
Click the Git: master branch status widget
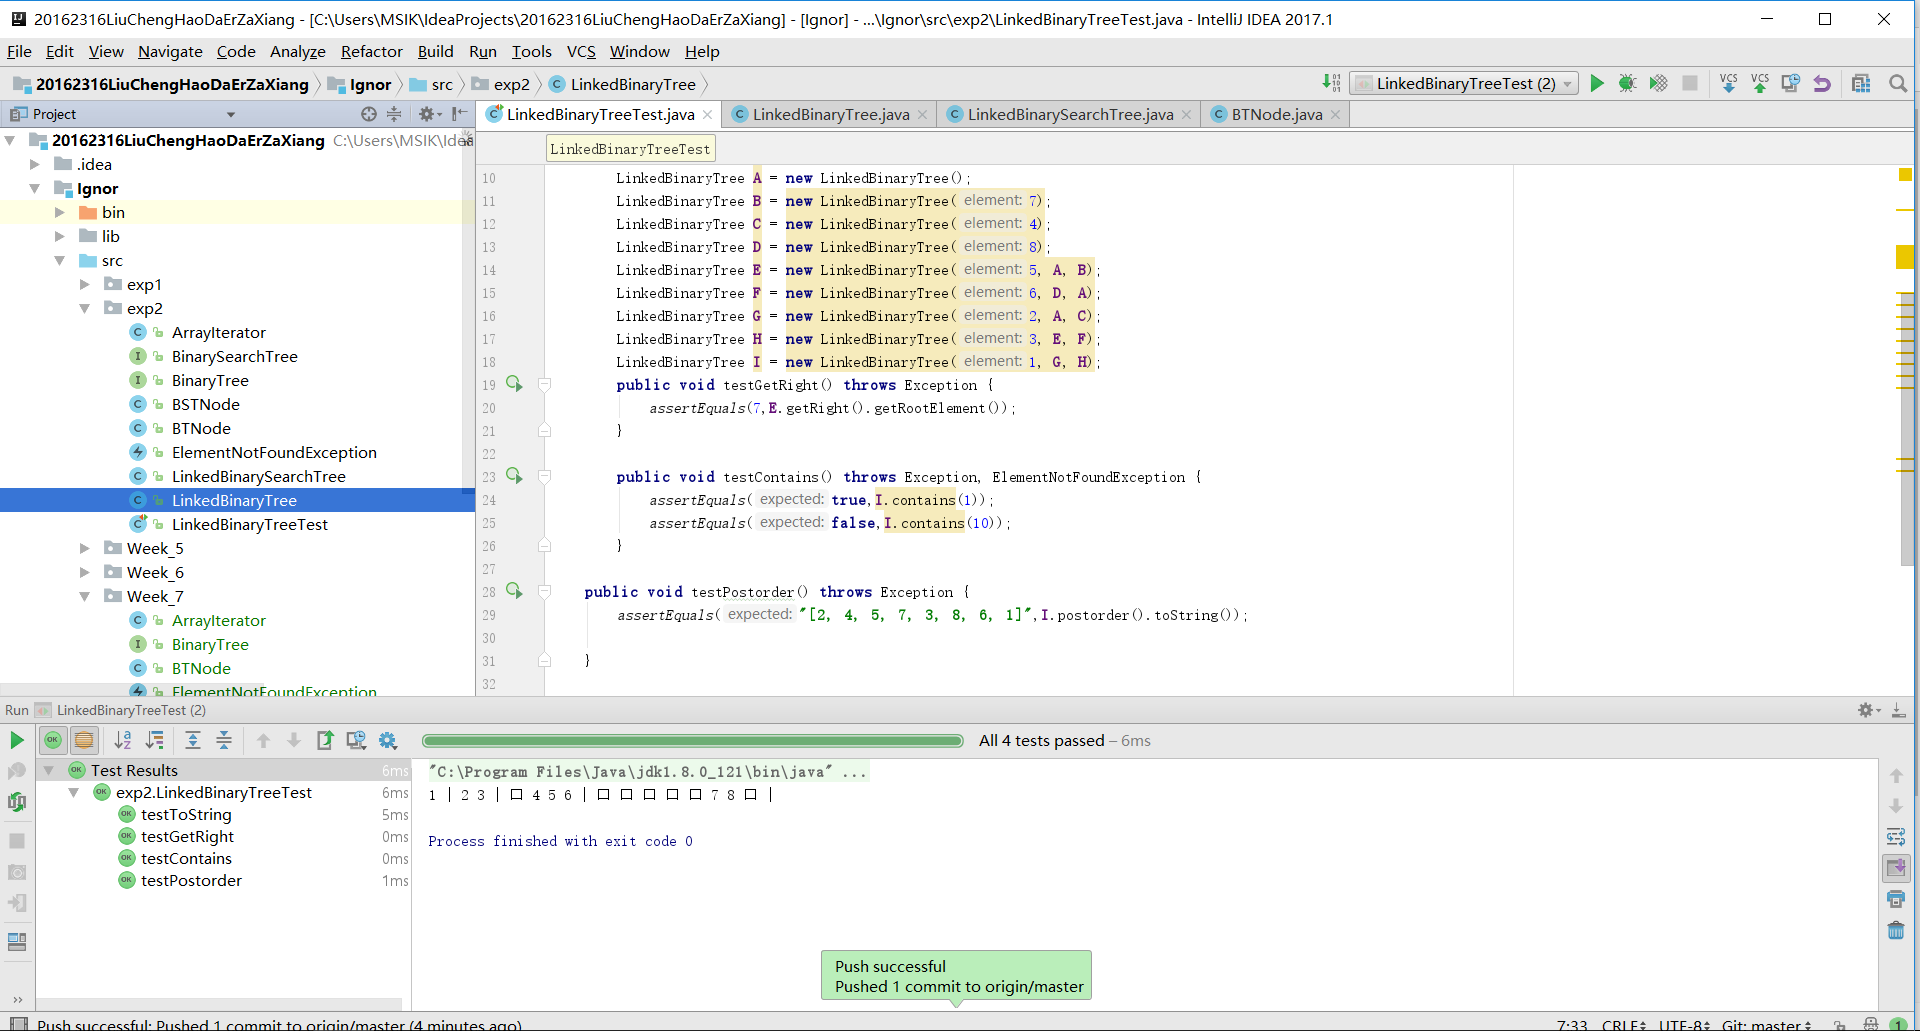(1767, 1024)
